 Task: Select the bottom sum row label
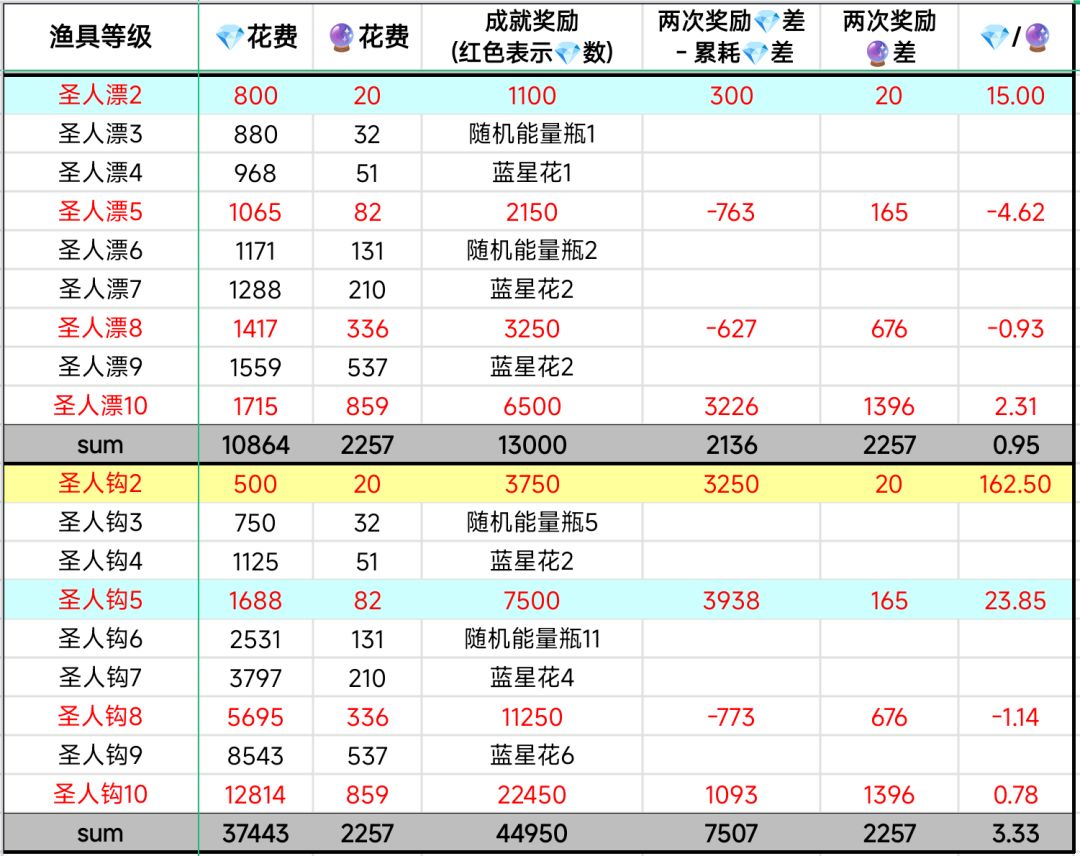coord(101,833)
